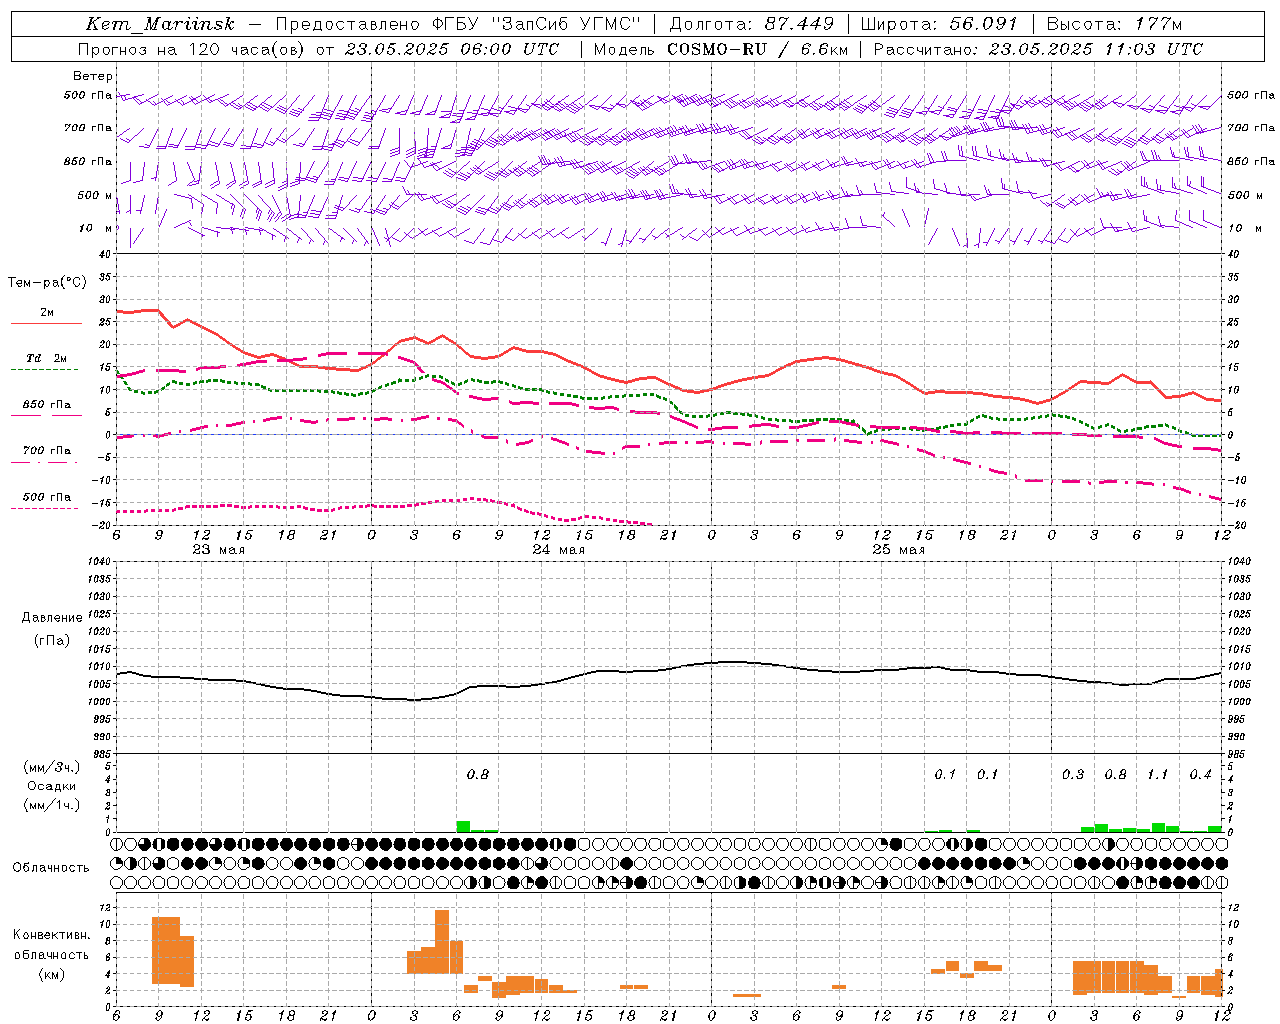
Task: Click the (мм/3ч.) precipitation unit label
Action: coord(52,767)
